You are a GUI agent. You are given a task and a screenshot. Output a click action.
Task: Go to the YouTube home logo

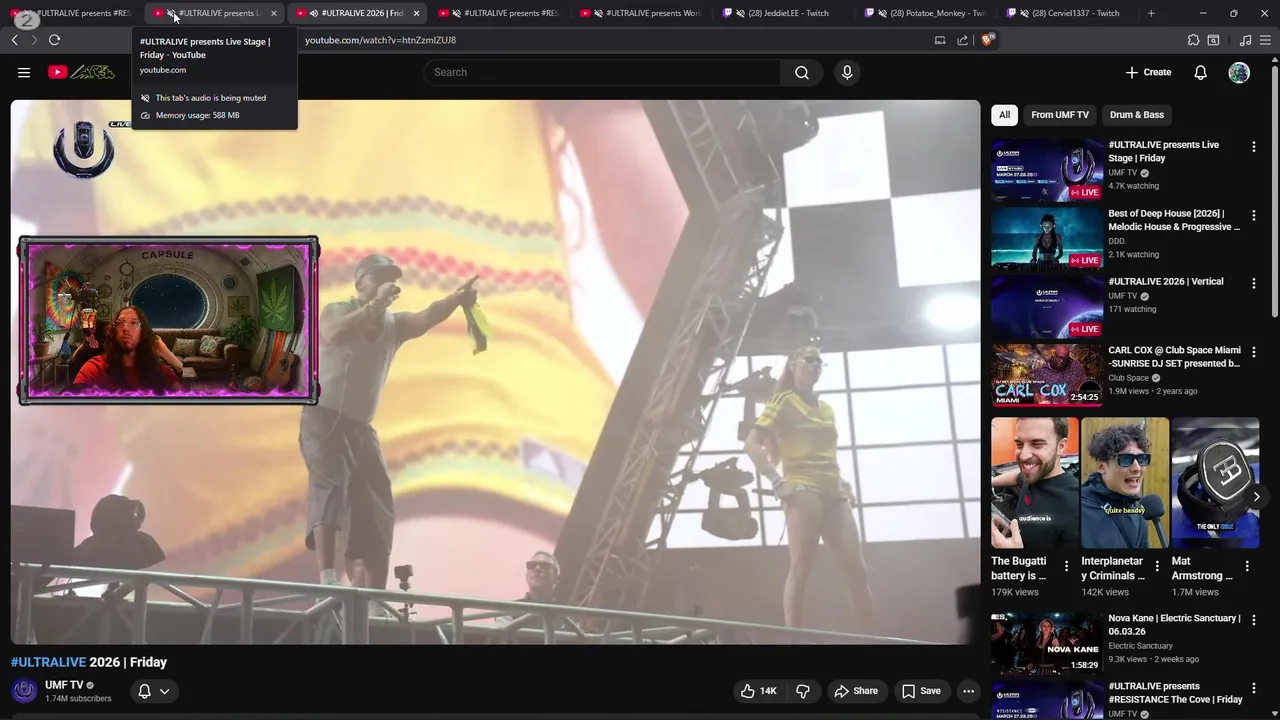pos(81,72)
